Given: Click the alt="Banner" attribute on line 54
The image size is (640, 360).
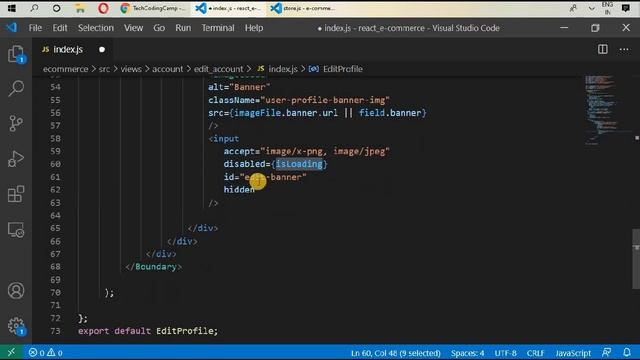Looking at the screenshot, I should 239,87.
